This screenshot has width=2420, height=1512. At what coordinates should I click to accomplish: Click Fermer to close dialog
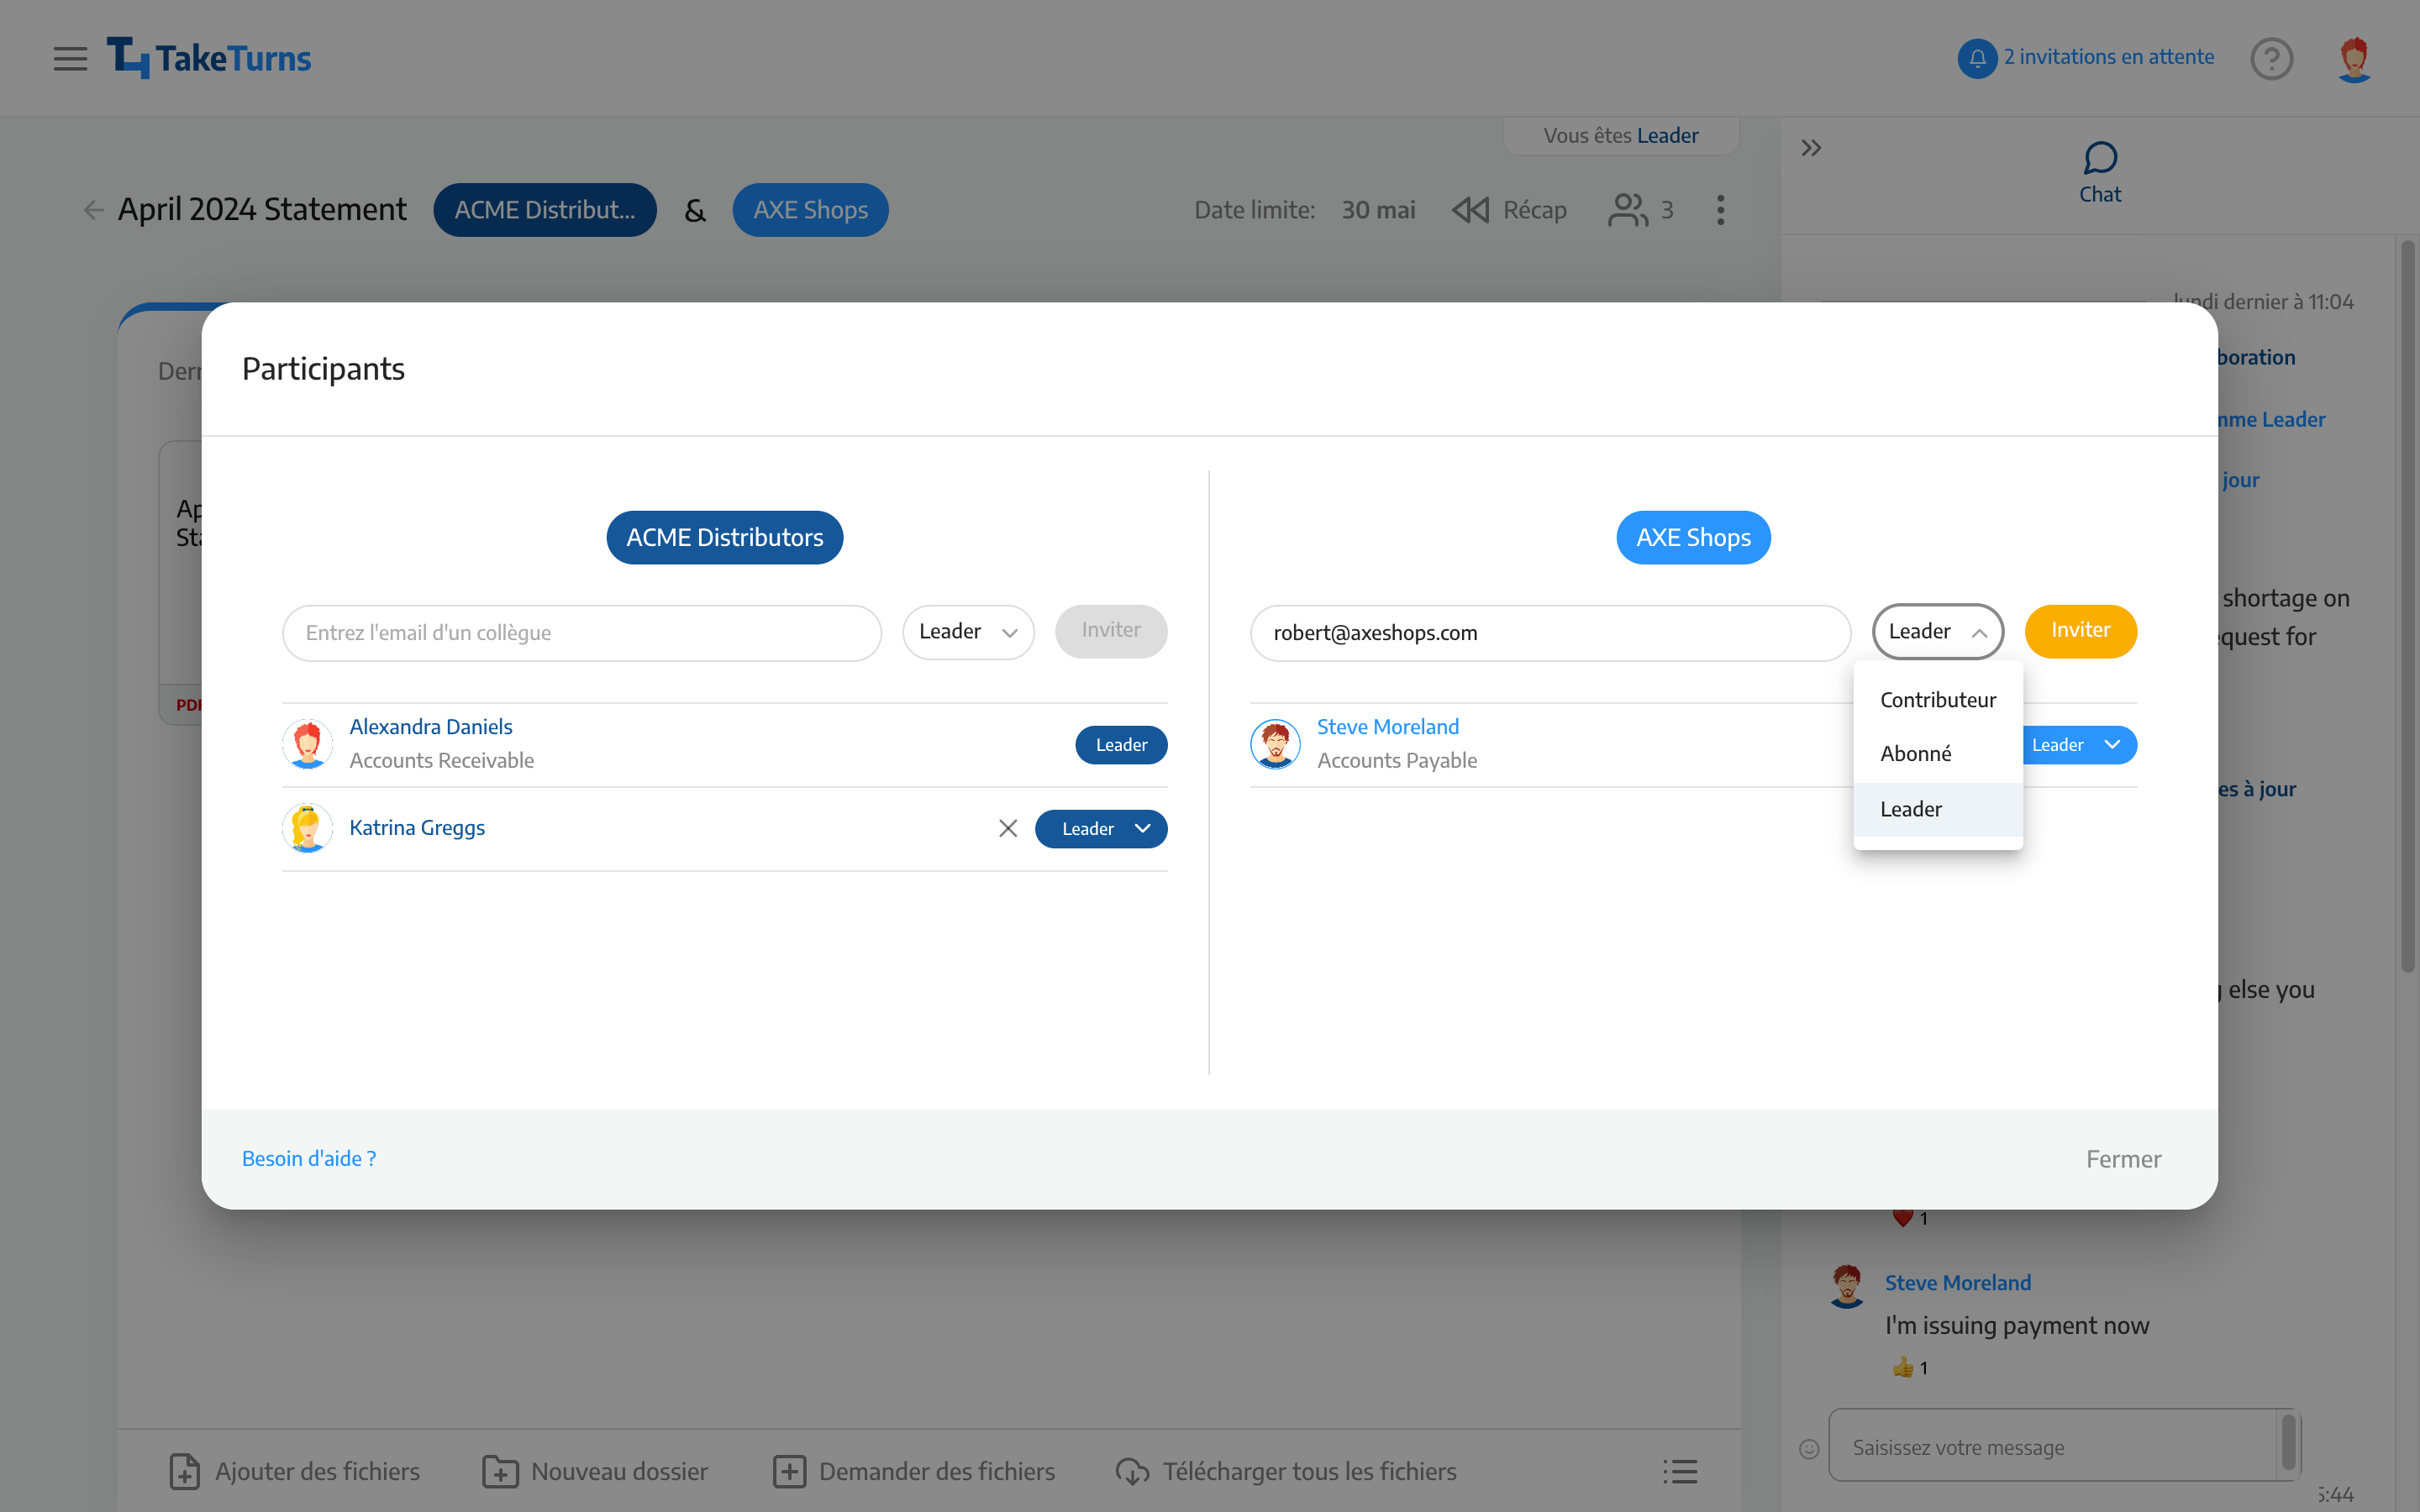2123,1159
